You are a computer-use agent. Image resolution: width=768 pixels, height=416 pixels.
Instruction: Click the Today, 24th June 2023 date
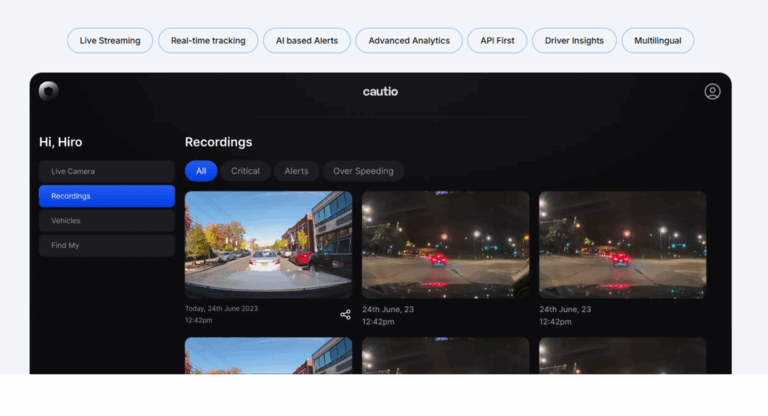(x=221, y=309)
